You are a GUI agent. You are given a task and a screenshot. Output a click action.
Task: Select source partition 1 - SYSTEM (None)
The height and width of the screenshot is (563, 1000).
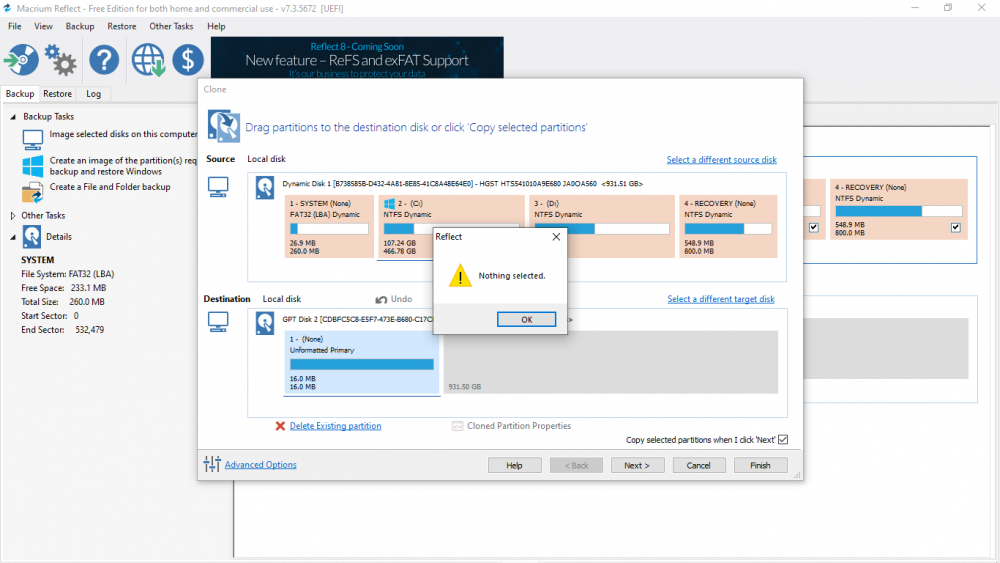329,226
